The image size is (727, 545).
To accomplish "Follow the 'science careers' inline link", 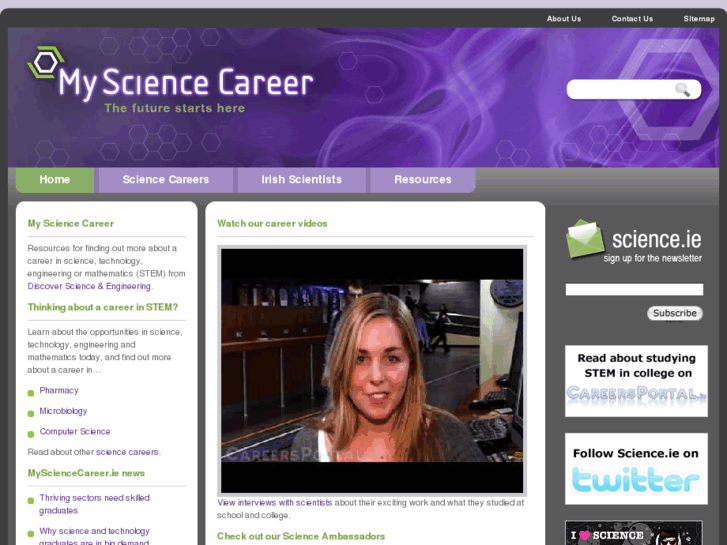I will point(128,452).
